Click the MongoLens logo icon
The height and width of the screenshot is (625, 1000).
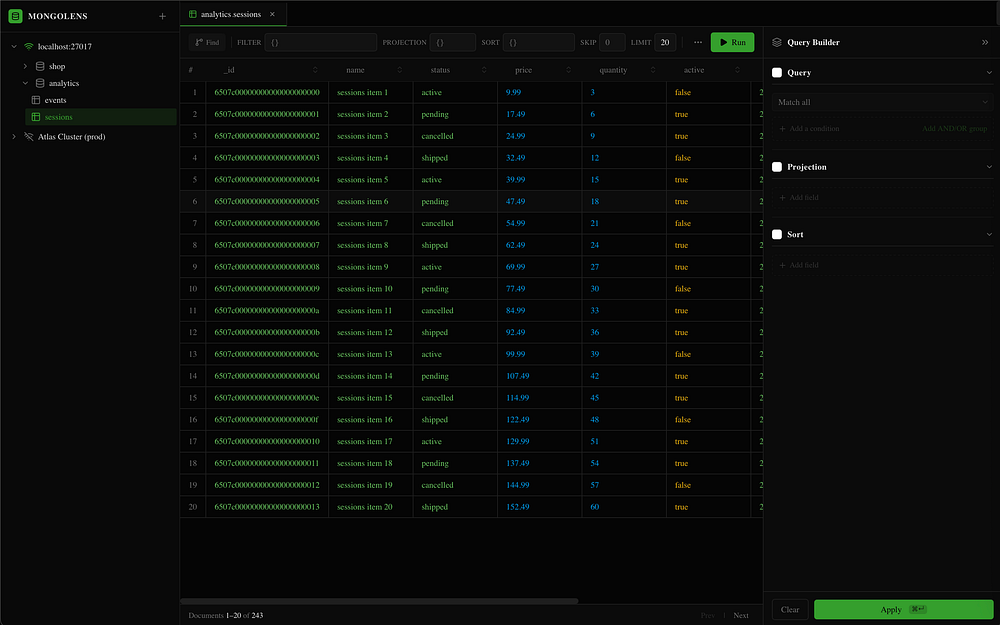(x=15, y=16)
